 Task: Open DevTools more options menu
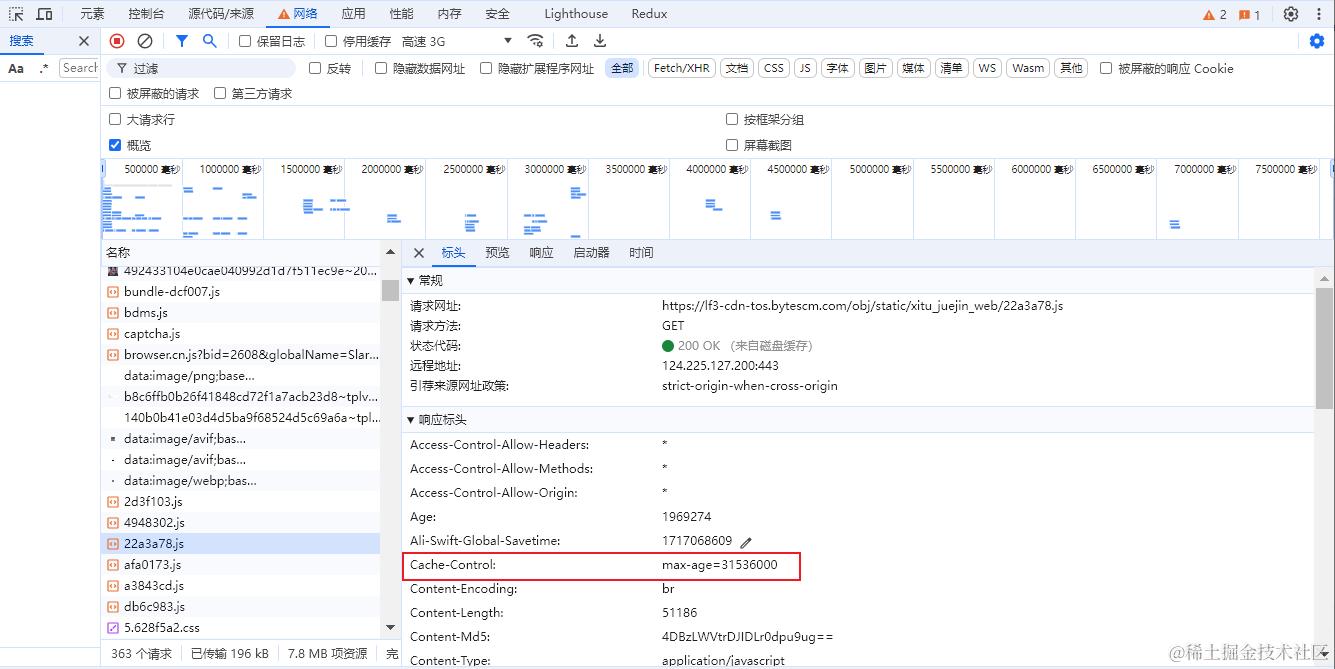(1318, 14)
